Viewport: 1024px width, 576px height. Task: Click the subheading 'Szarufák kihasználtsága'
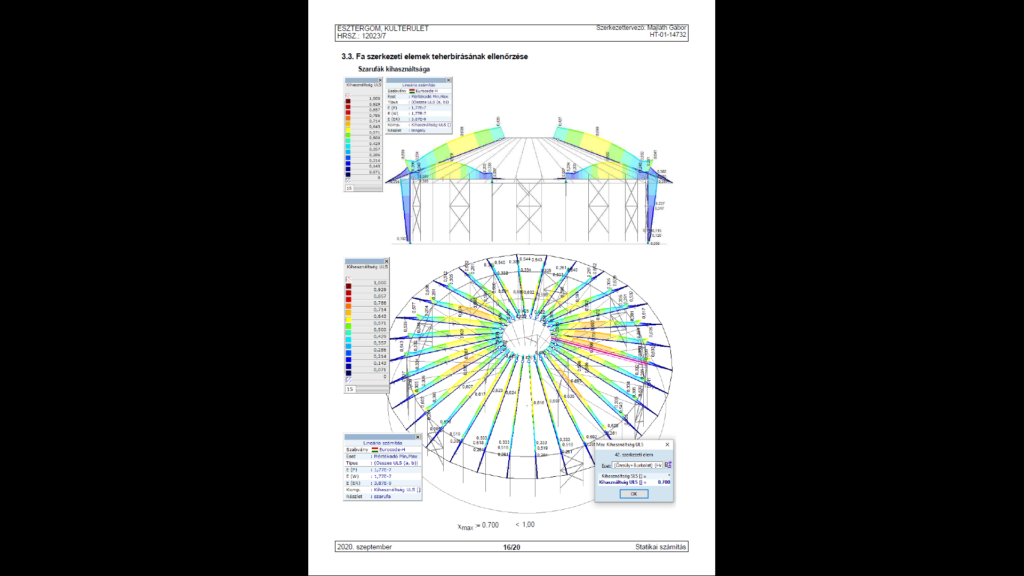click(394, 69)
